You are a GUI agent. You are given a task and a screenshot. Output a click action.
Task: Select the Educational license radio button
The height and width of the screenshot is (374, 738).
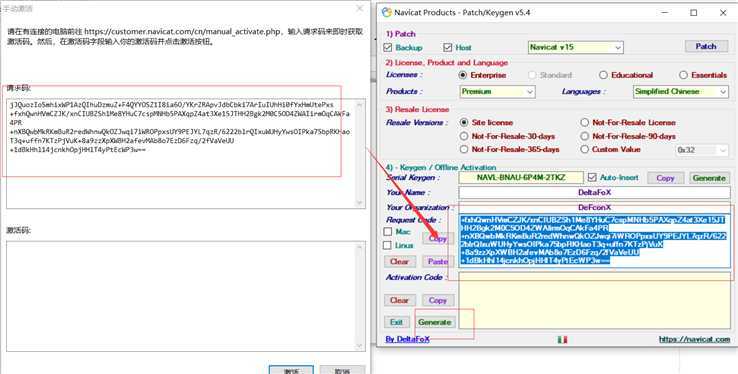(603, 75)
